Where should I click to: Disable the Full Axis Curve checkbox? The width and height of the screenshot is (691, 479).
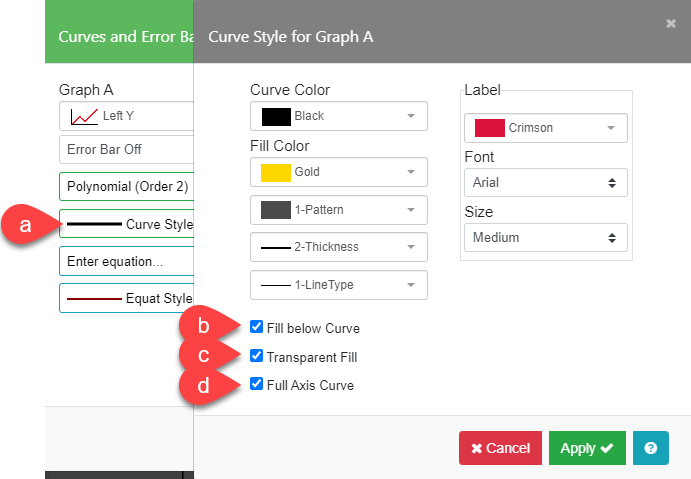[257, 385]
